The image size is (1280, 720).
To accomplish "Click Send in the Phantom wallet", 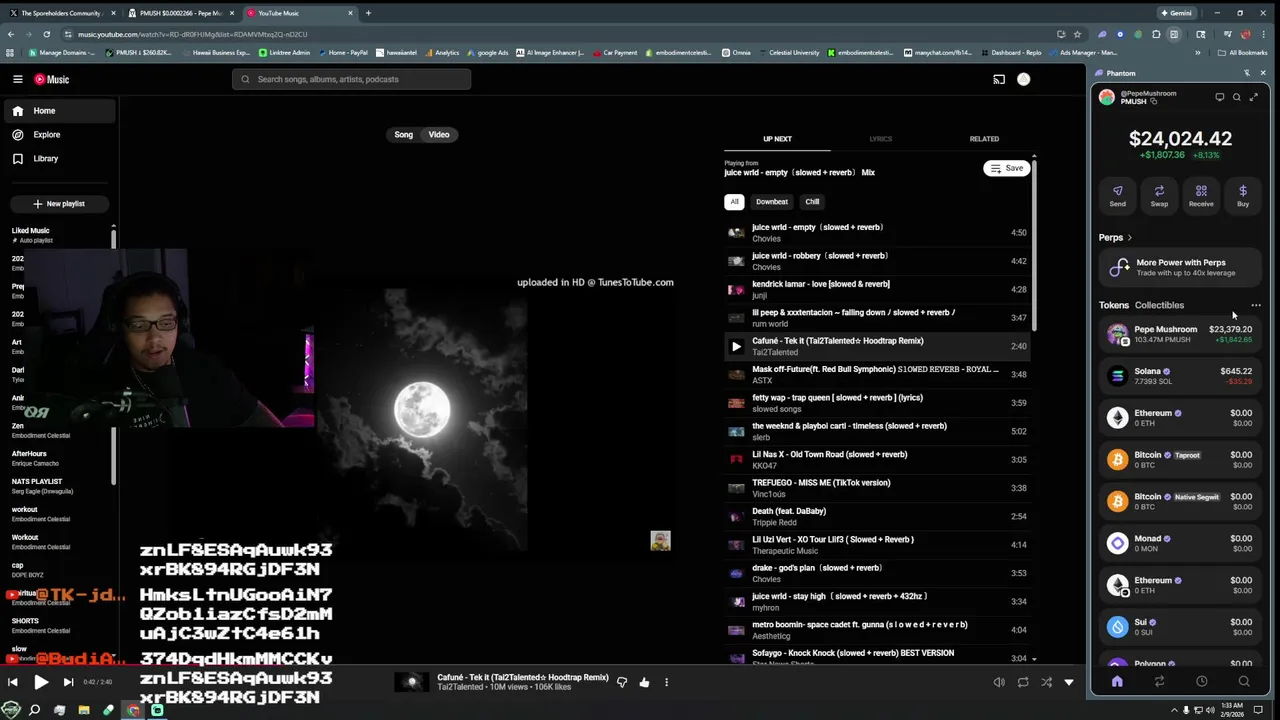I will coord(1117,196).
